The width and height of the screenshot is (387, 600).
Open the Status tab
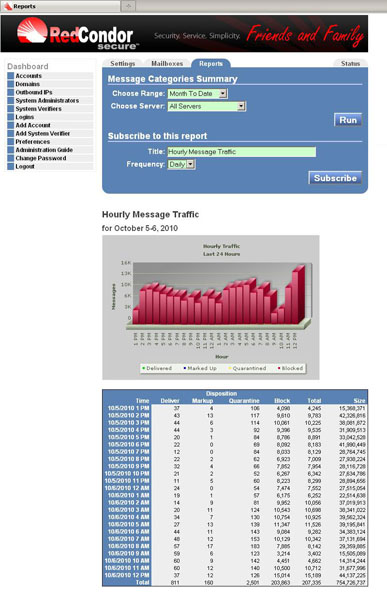pyautogui.click(x=350, y=64)
